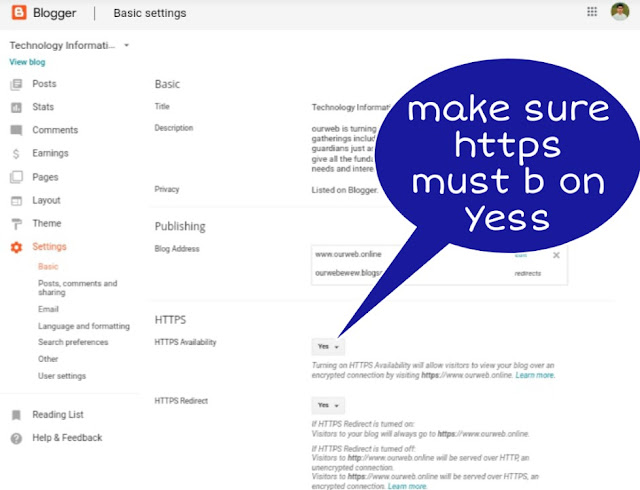Screen dimensions: 640x490
Task: Click the Stats chart icon
Action: (16, 107)
